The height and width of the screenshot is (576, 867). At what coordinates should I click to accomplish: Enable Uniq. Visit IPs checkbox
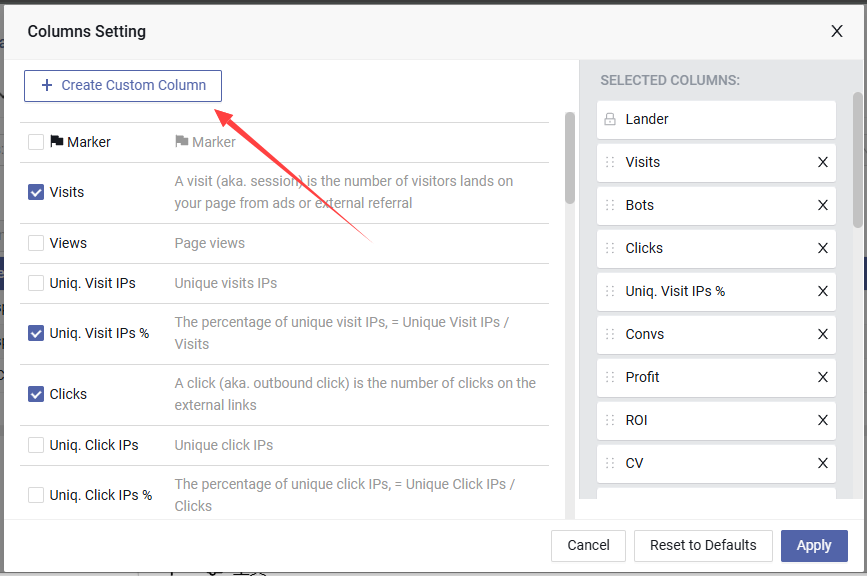coord(36,283)
